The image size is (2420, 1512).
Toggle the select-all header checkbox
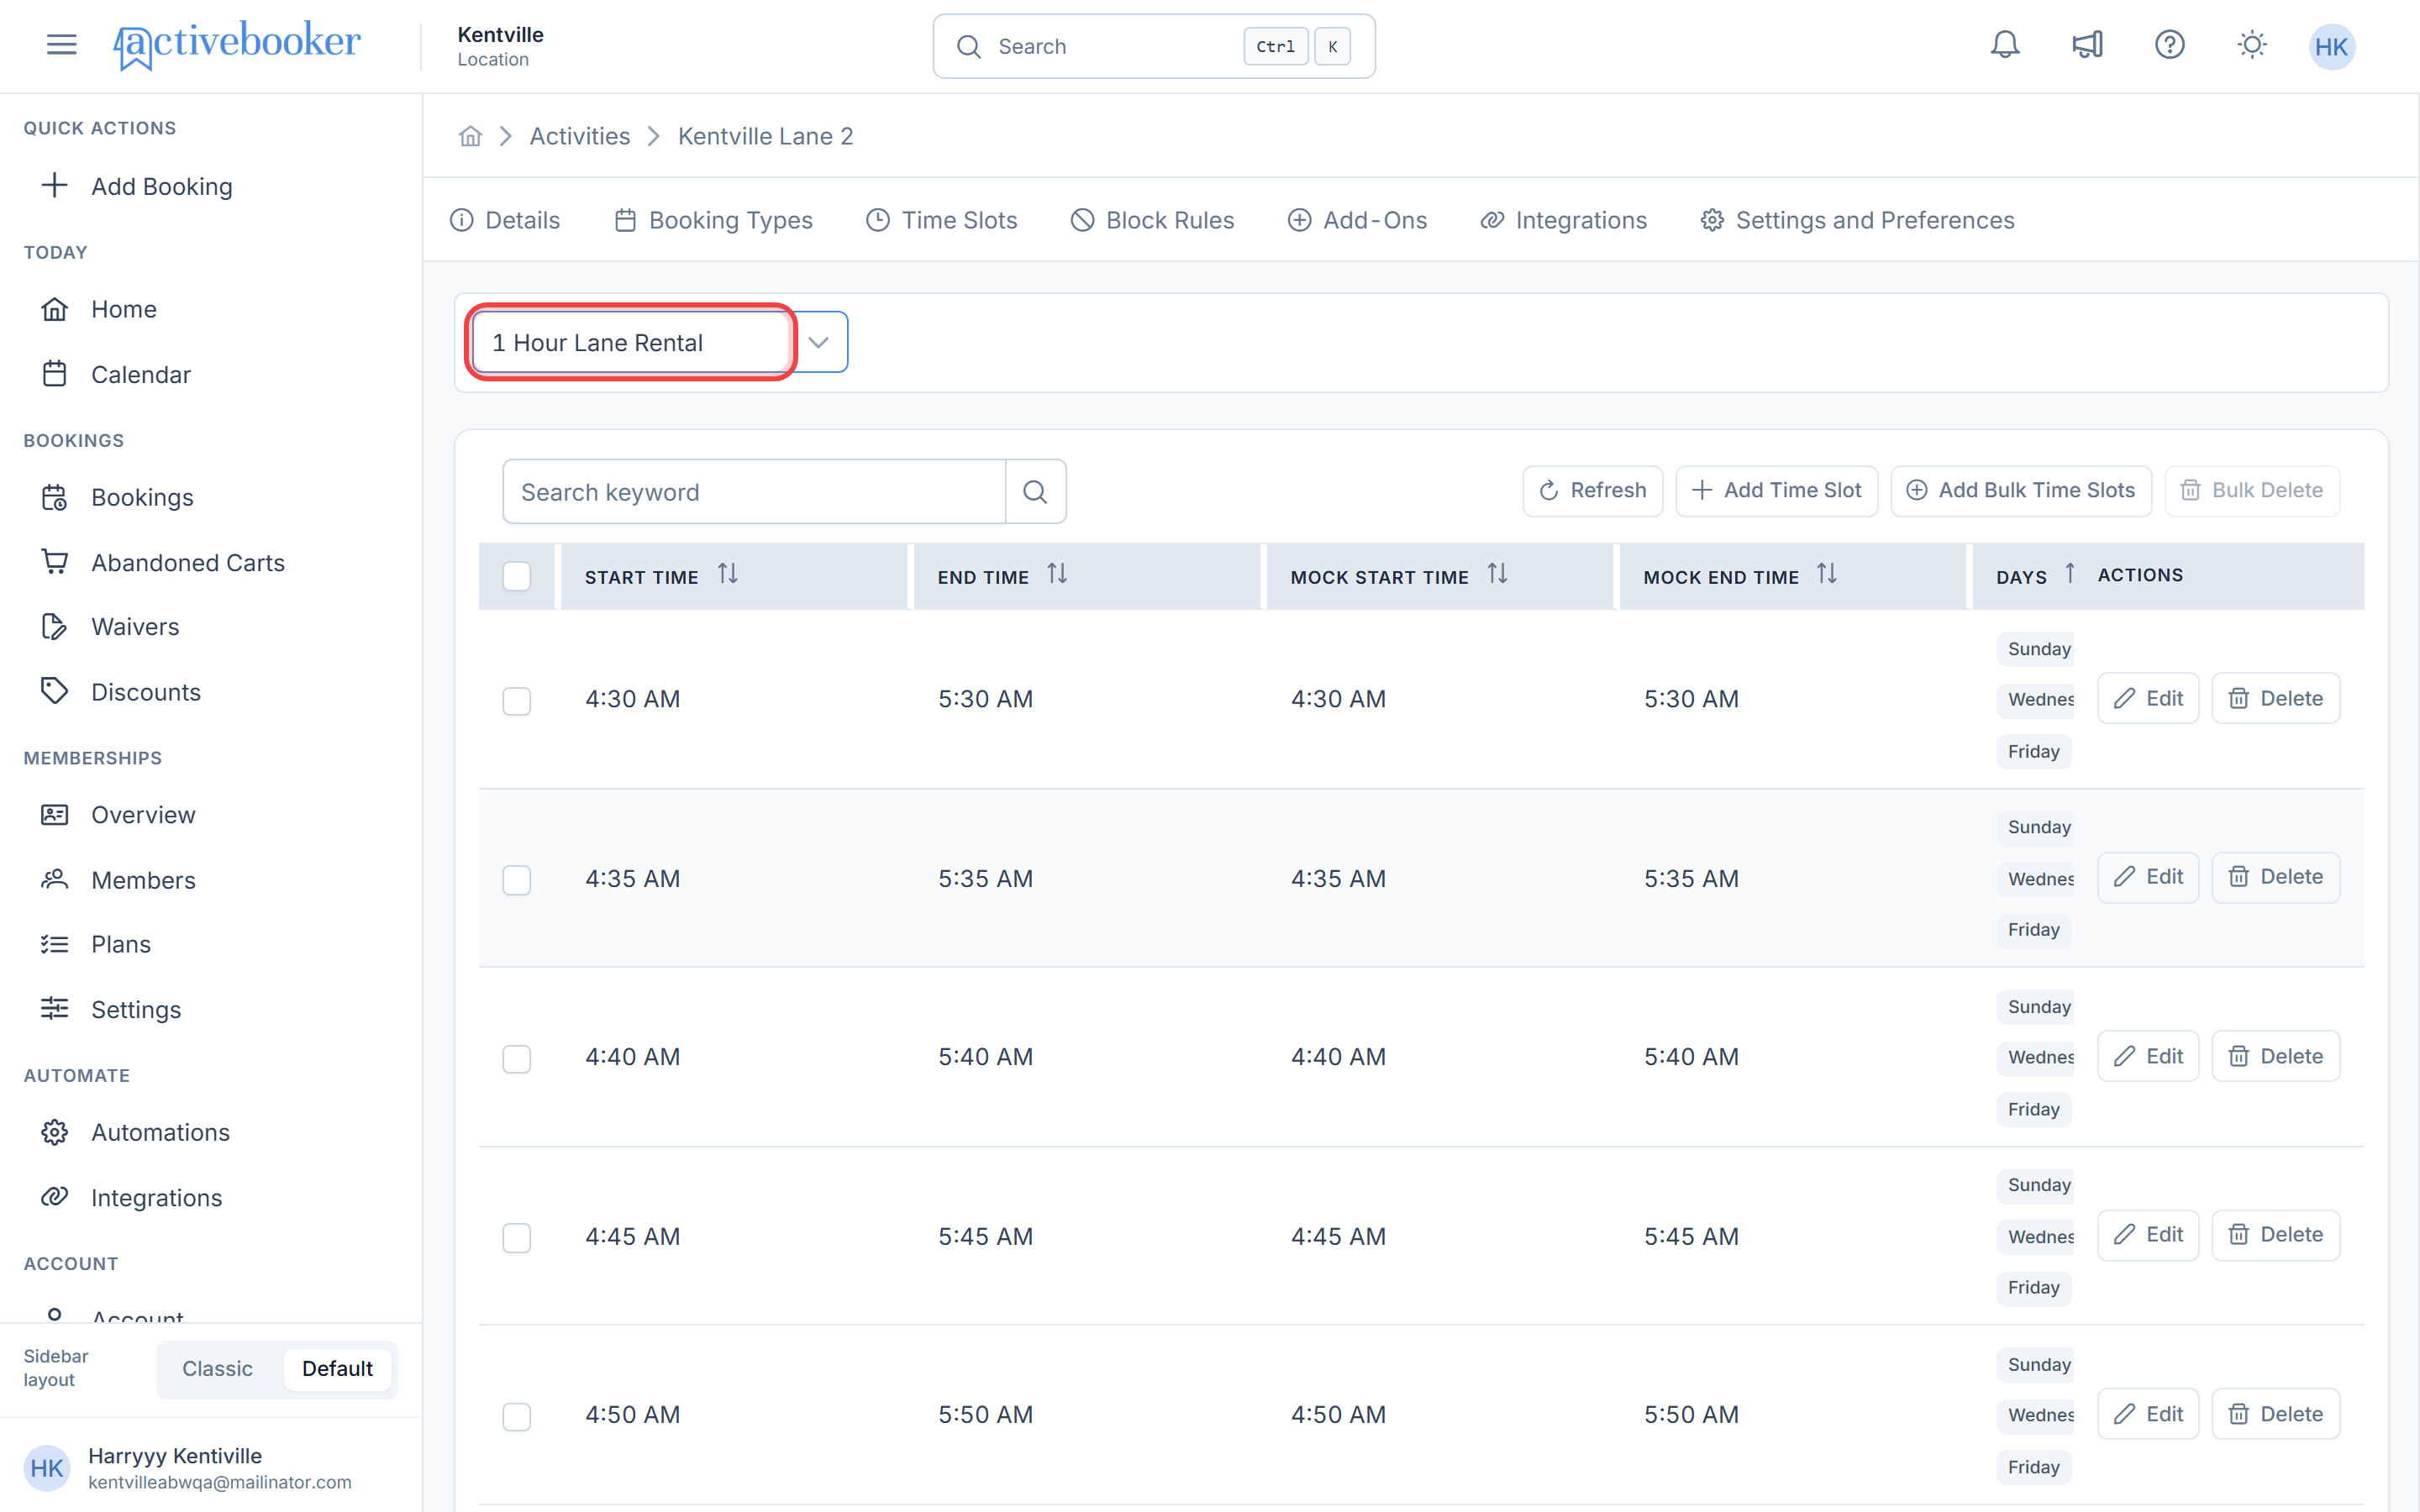[516, 576]
